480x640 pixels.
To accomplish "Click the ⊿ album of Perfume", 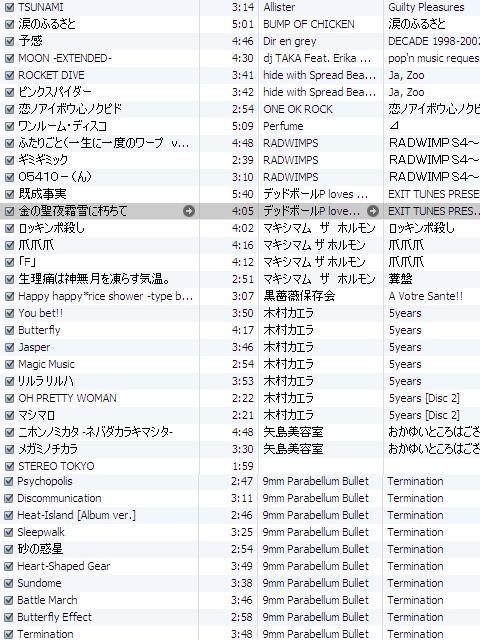I will pos(394,126).
